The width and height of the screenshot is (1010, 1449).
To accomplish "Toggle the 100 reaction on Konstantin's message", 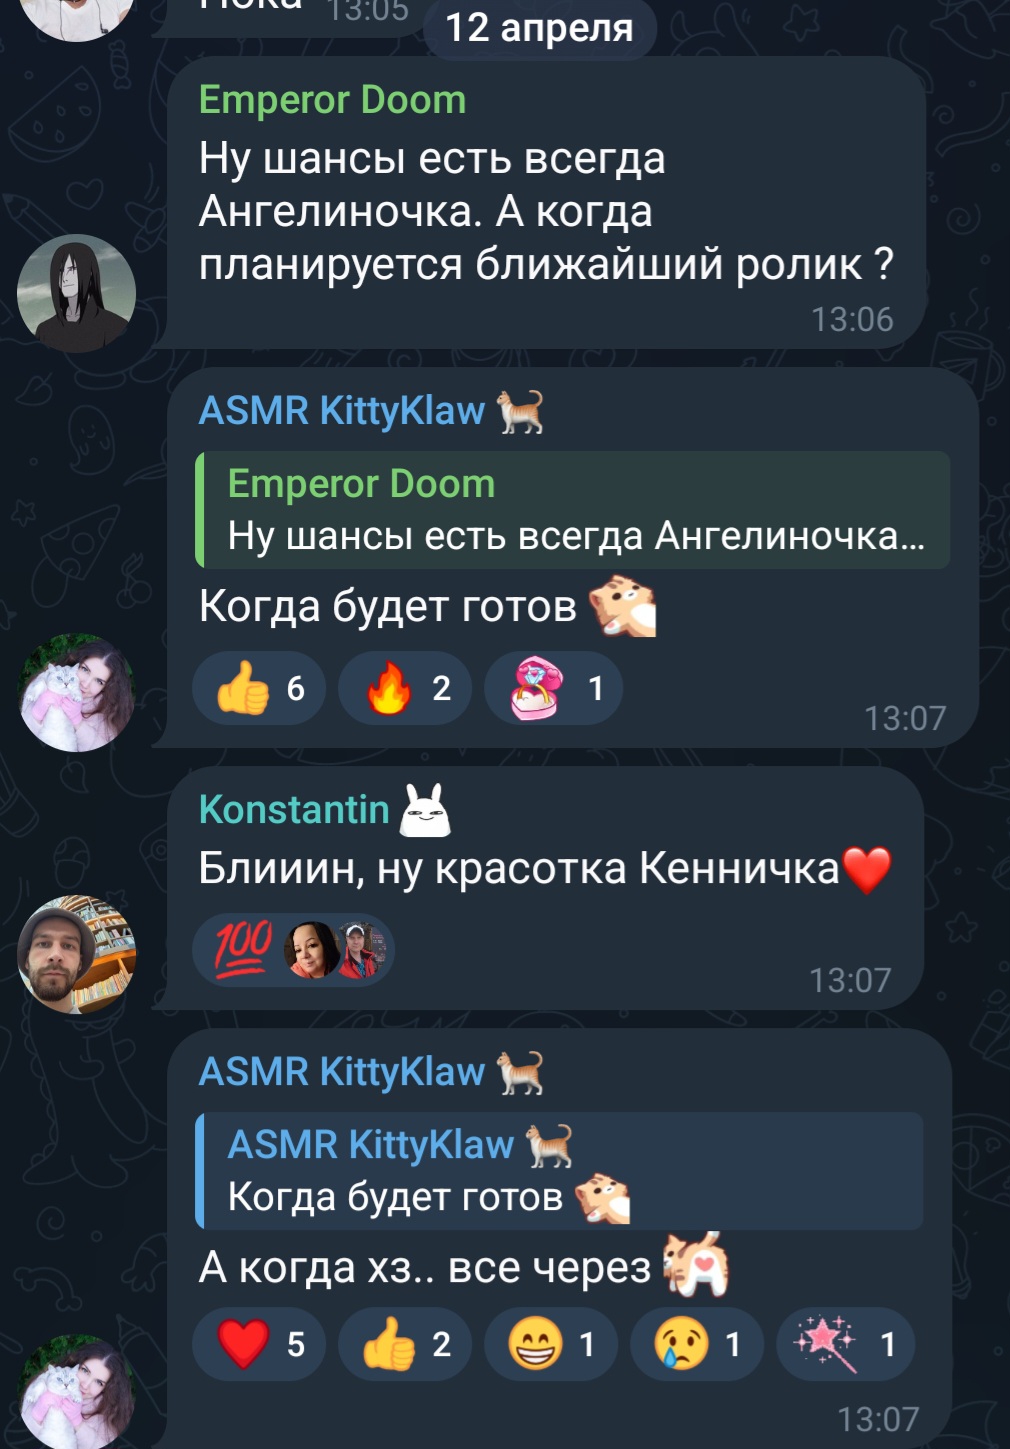I will point(294,950).
